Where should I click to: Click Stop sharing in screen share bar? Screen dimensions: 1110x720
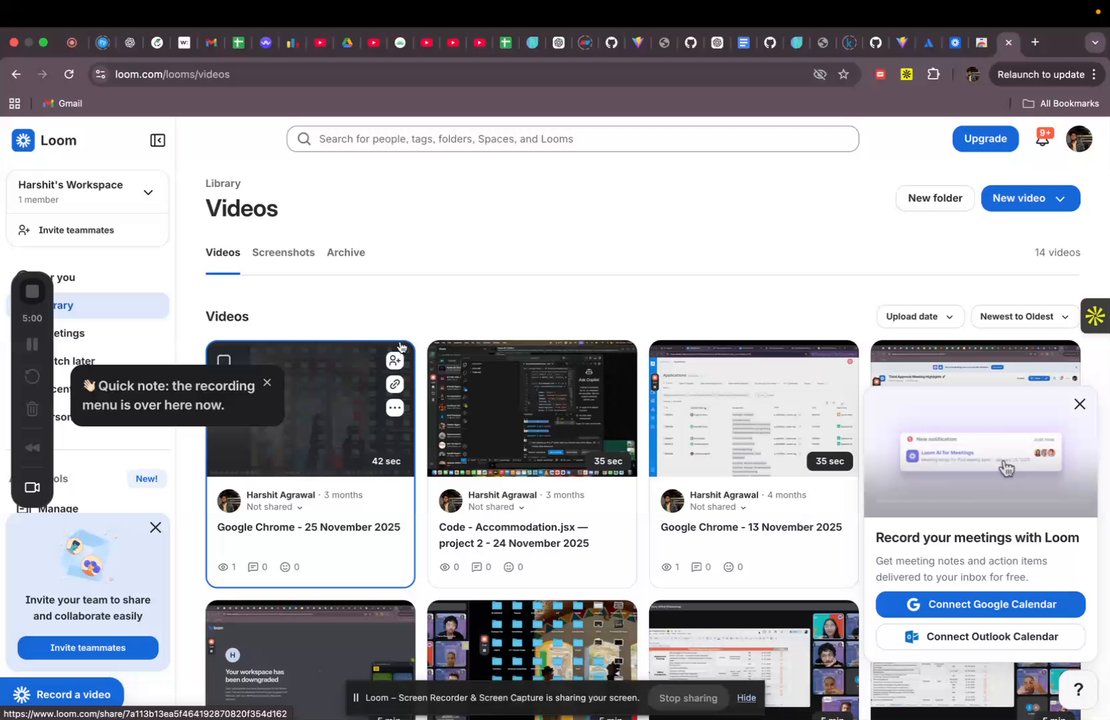688,698
